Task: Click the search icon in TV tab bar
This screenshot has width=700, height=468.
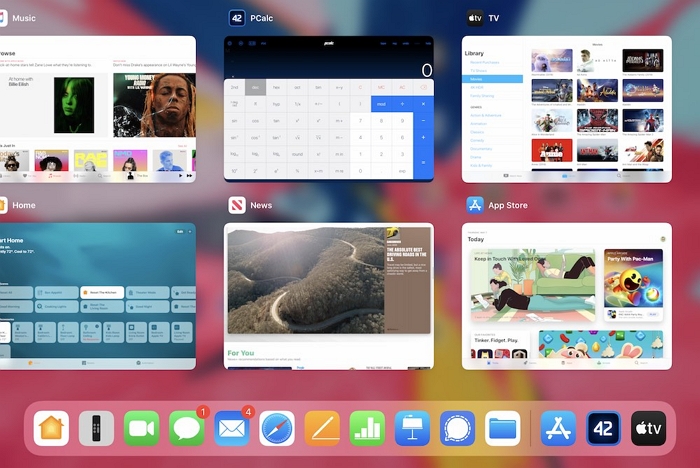Action: [x=619, y=176]
